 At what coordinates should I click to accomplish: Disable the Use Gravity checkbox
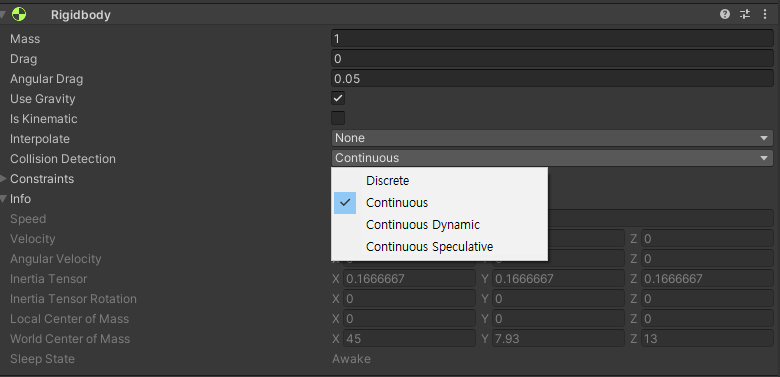(338, 98)
